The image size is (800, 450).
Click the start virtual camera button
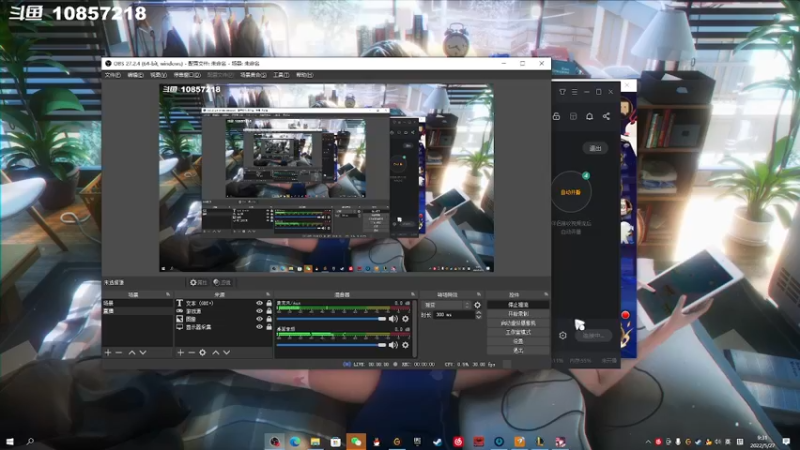[x=518, y=323]
